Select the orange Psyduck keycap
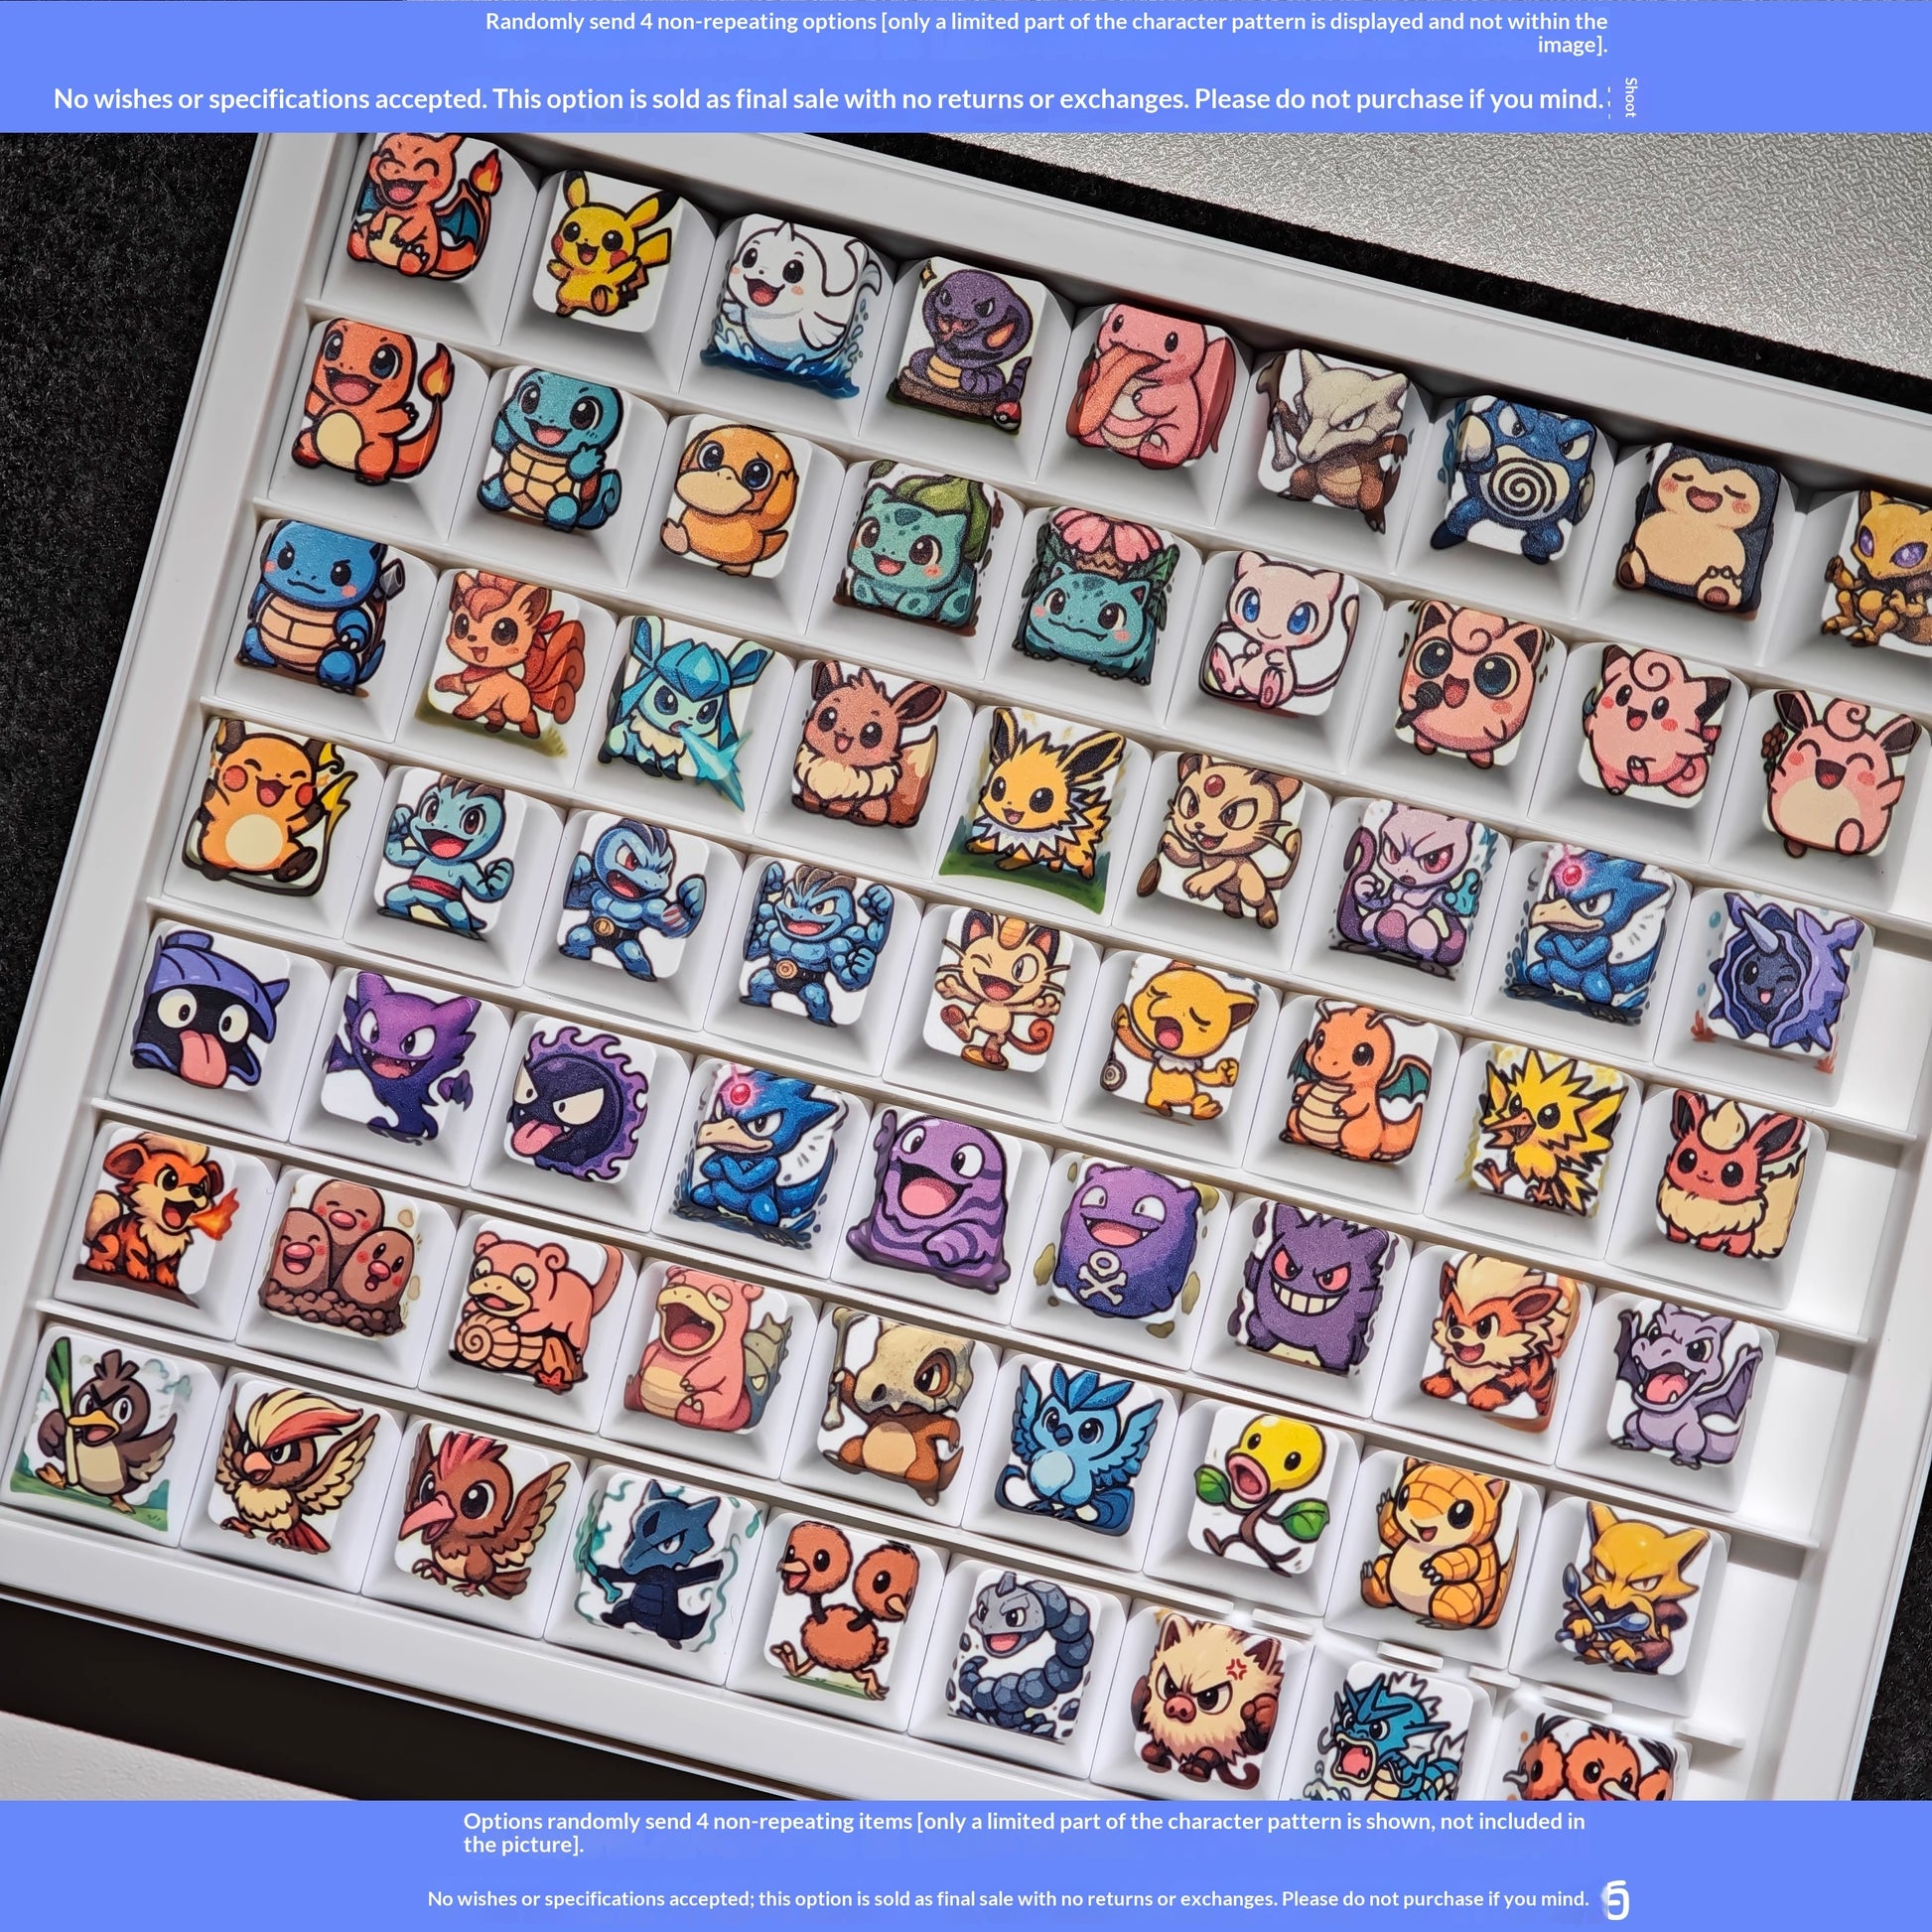Screen dimensions: 1932x1932 pyautogui.click(x=730, y=497)
